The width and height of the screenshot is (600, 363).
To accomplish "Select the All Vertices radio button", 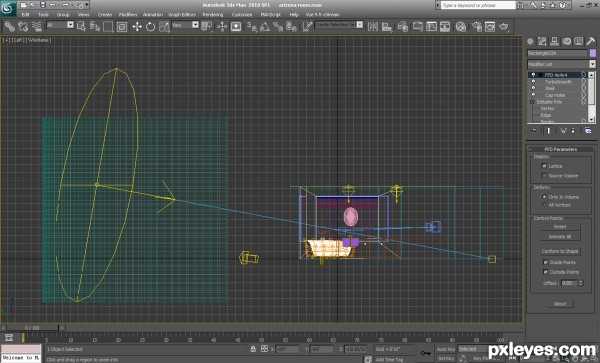I will pyautogui.click(x=544, y=205).
